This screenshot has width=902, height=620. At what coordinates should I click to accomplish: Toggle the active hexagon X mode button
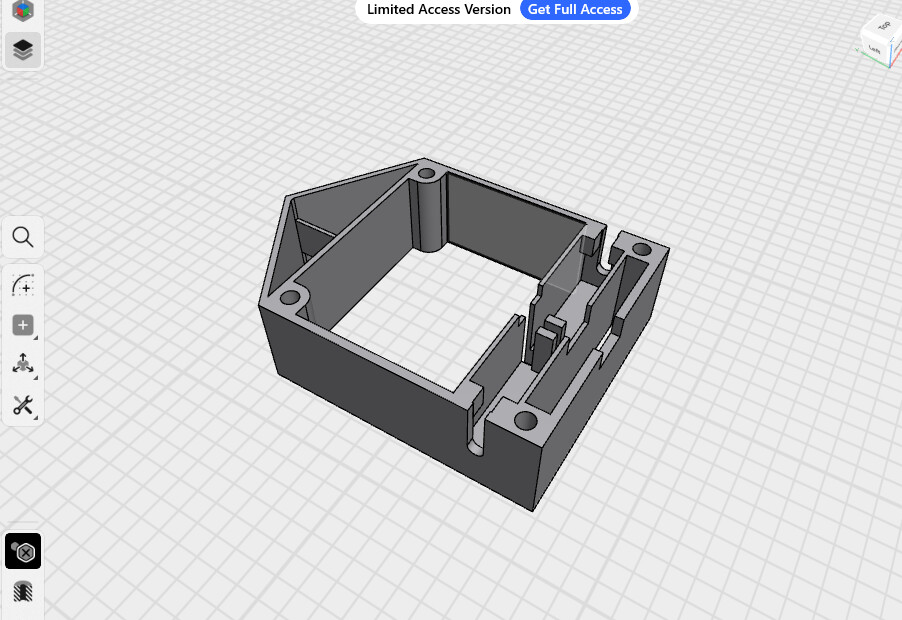pyautogui.click(x=23, y=551)
